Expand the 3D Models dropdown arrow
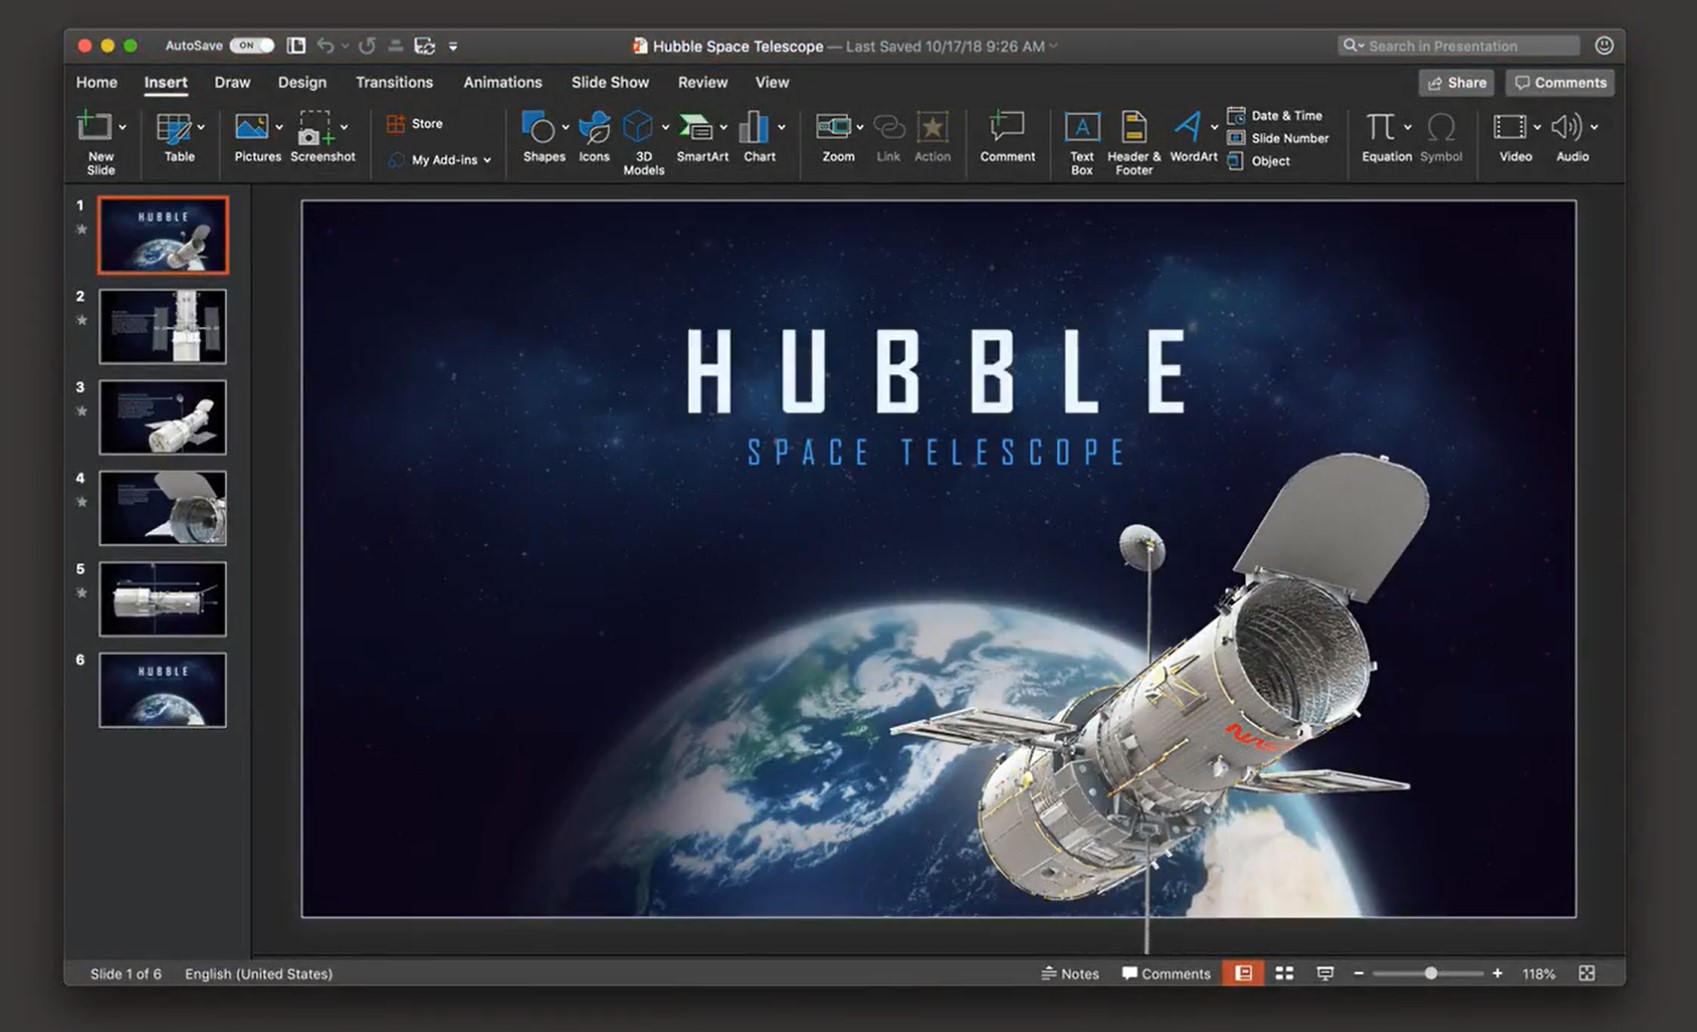Viewport: 1697px width, 1032px height. (x=665, y=128)
